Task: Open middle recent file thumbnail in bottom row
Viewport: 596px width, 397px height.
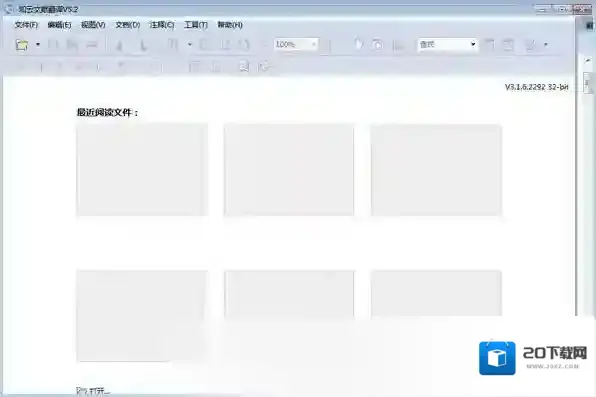Action: pyautogui.click(x=289, y=294)
